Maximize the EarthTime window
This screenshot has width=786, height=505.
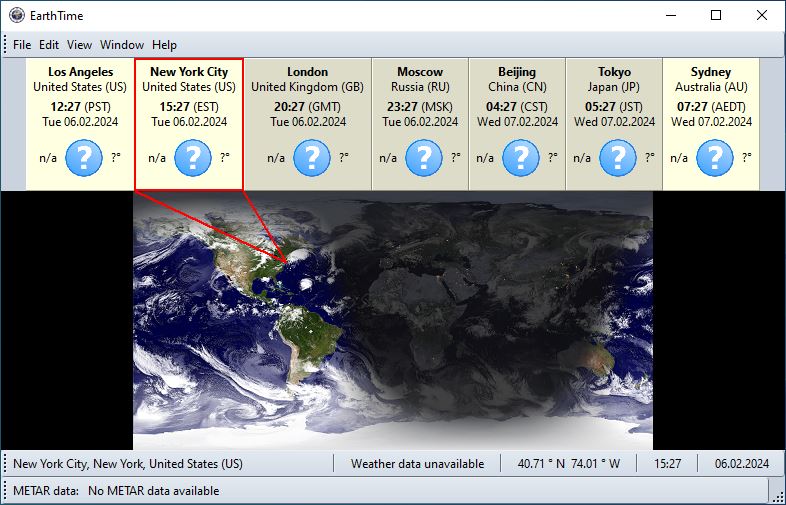pyautogui.click(x=716, y=16)
